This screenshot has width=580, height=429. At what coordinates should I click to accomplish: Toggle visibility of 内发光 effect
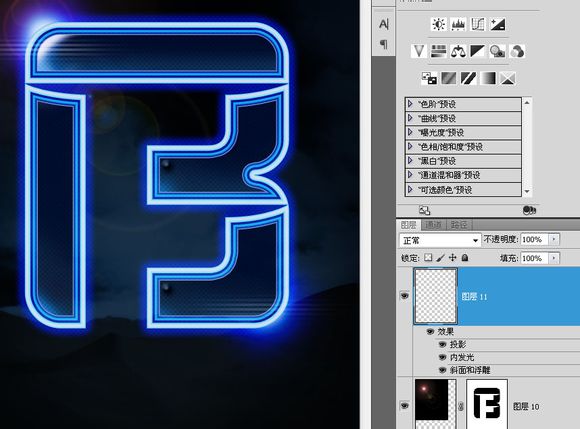442,357
